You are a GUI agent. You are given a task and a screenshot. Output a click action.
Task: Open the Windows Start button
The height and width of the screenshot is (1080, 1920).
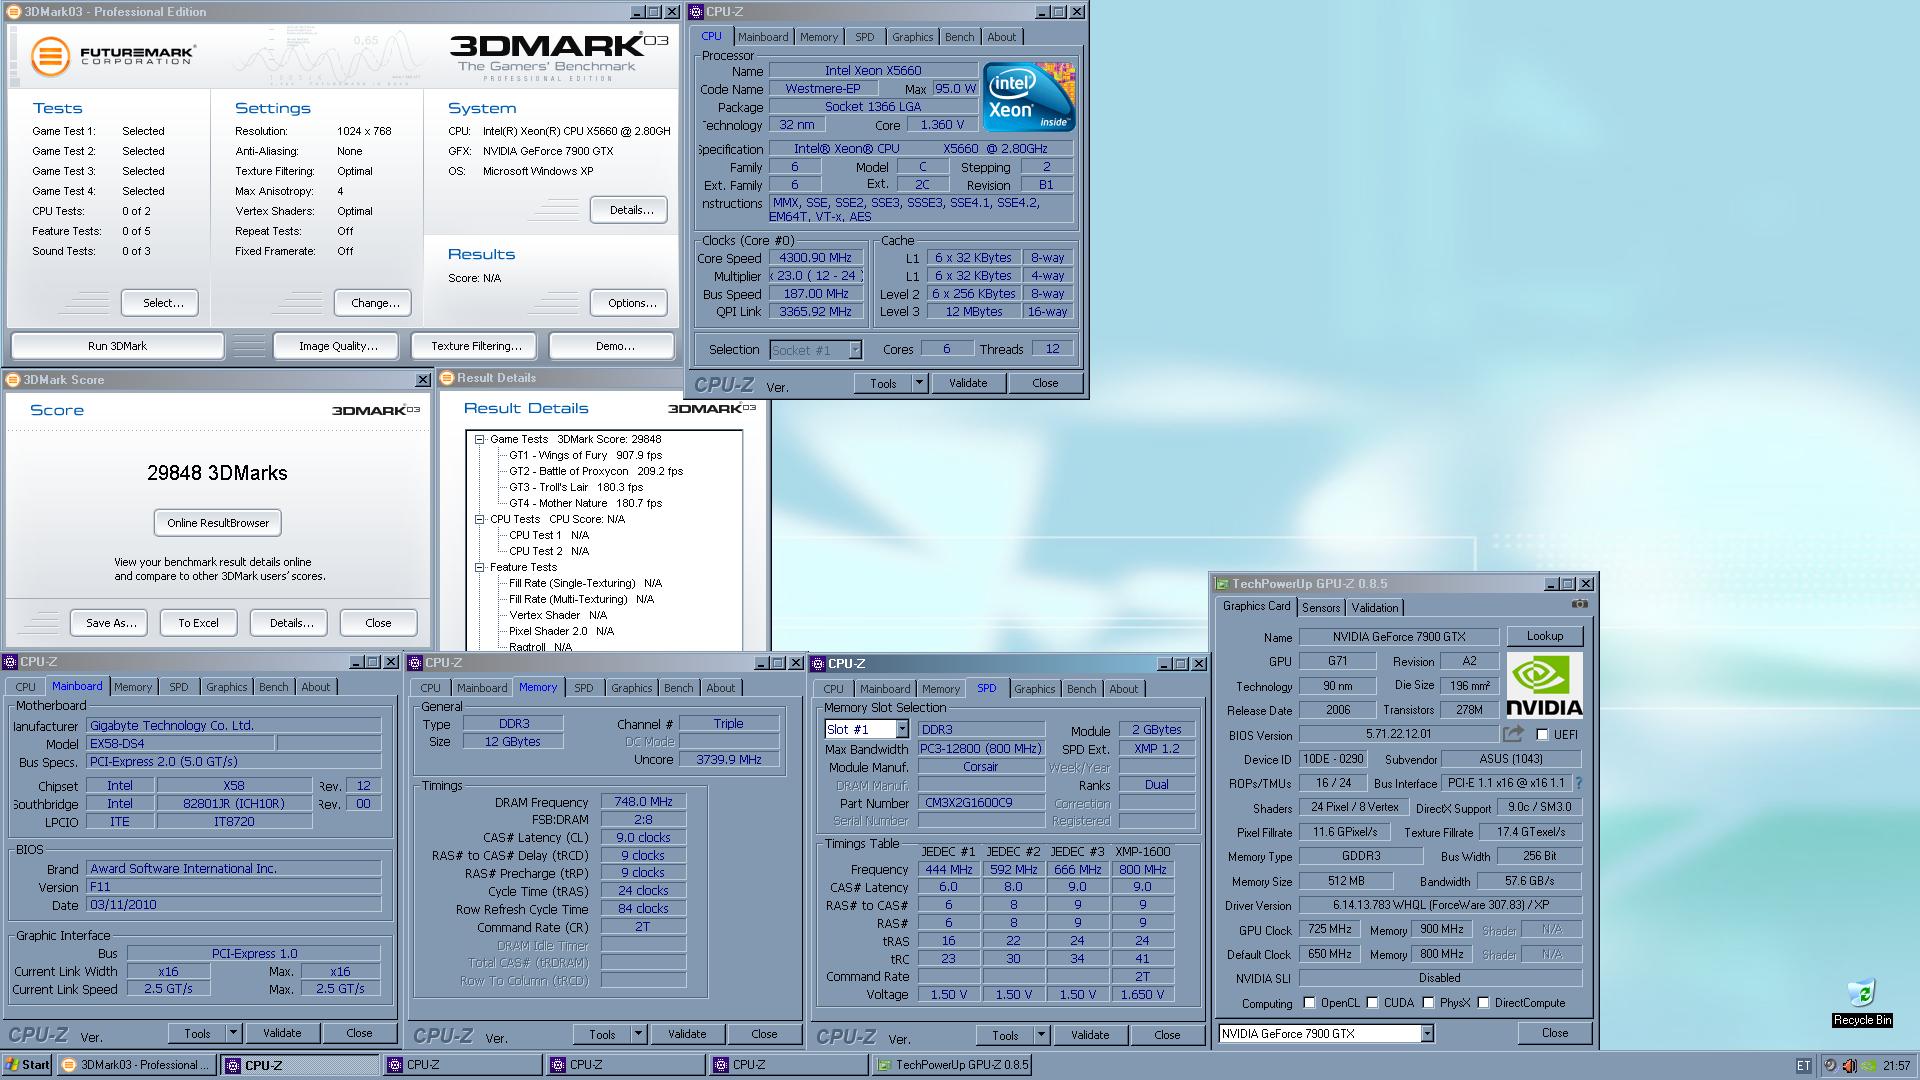(27, 1065)
